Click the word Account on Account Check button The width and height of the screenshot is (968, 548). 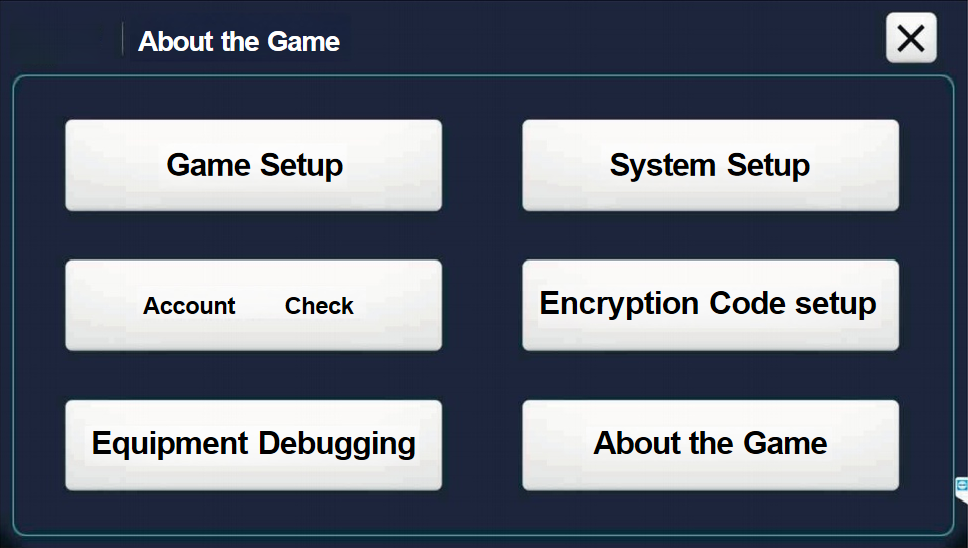click(189, 305)
